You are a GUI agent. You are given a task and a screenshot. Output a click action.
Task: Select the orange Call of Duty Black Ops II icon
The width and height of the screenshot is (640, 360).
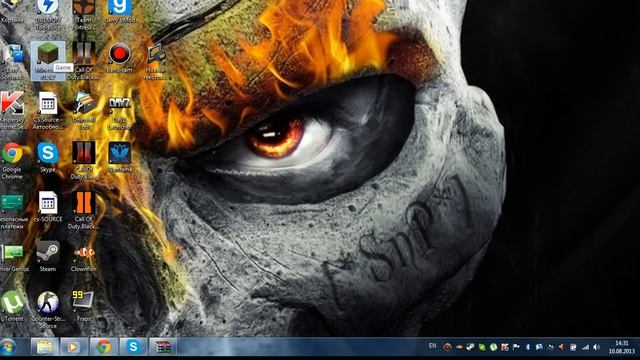[x=84, y=210]
